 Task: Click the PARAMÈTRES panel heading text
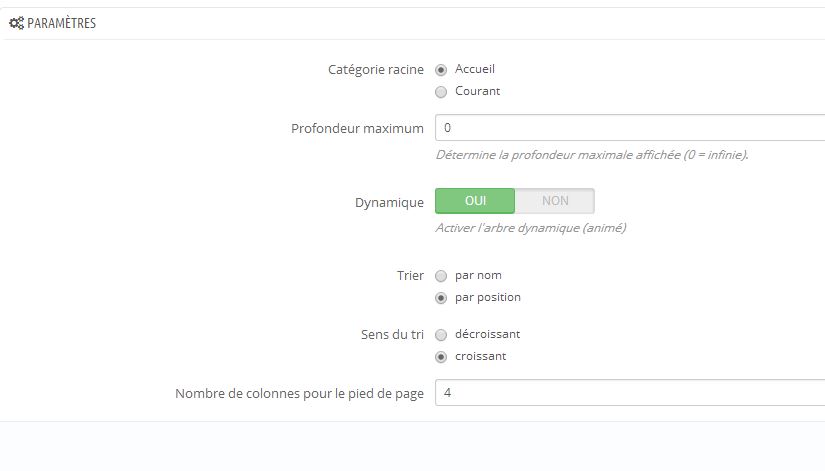[x=62, y=23]
